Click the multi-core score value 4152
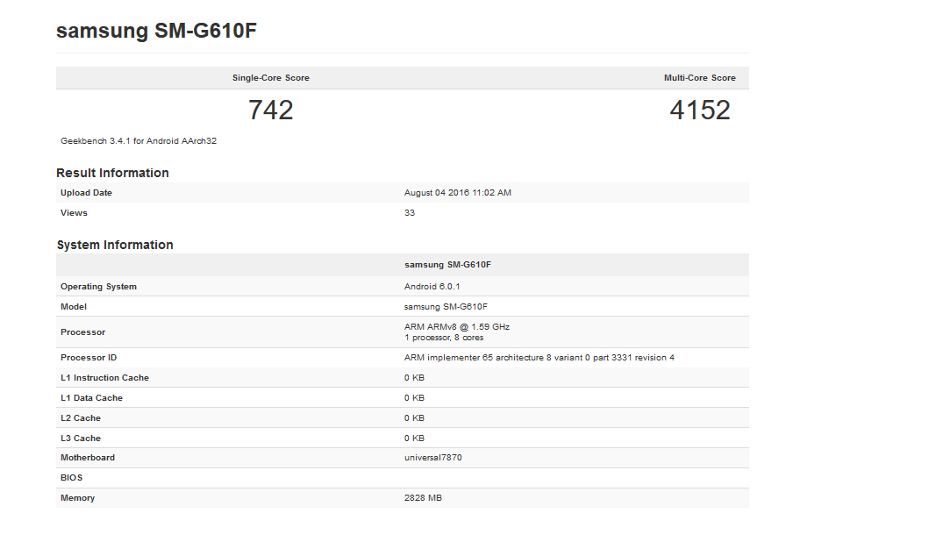Image resolution: width=950 pixels, height=549 pixels. click(700, 110)
